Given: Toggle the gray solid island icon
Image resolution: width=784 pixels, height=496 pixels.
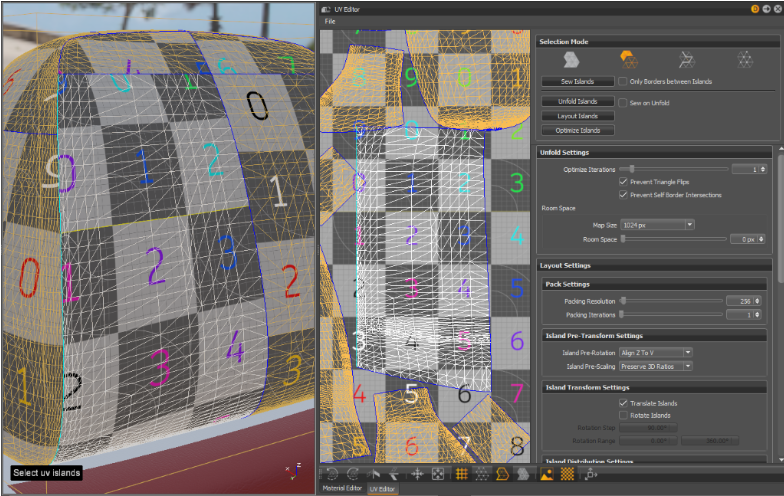Looking at the screenshot, I should click(523, 474).
